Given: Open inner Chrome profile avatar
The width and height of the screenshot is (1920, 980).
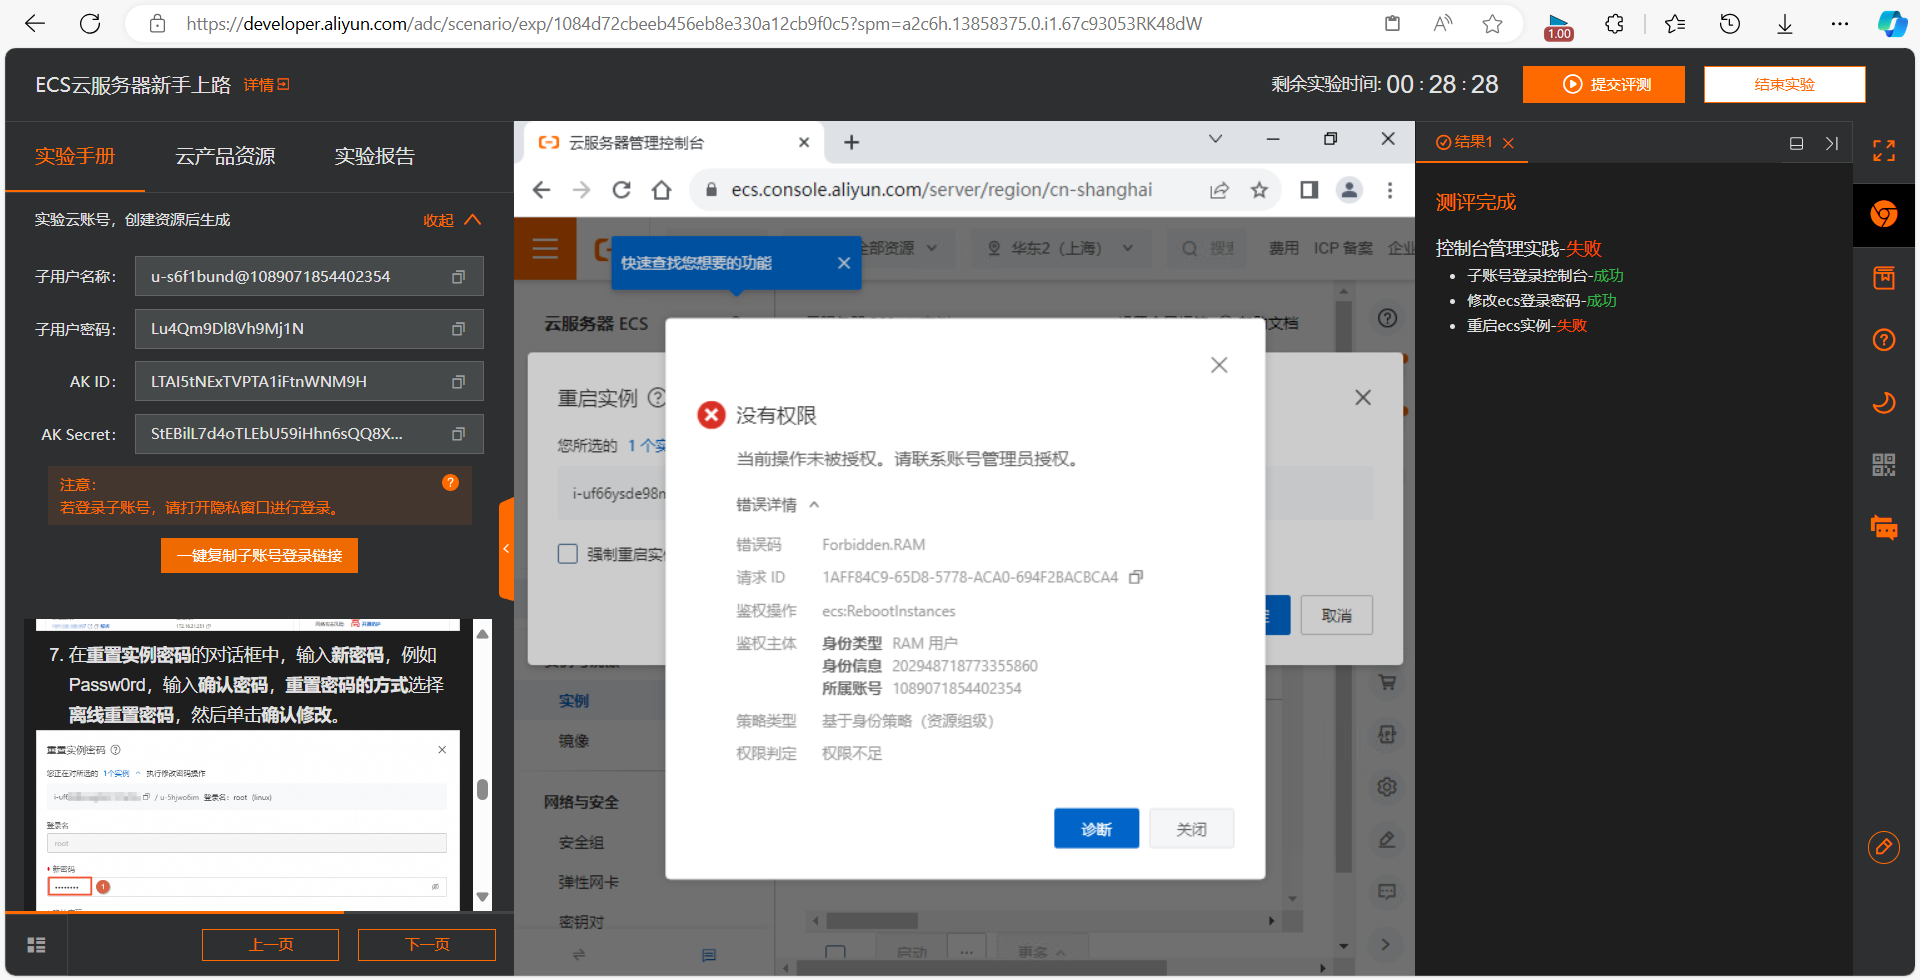Looking at the screenshot, I should coord(1350,190).
